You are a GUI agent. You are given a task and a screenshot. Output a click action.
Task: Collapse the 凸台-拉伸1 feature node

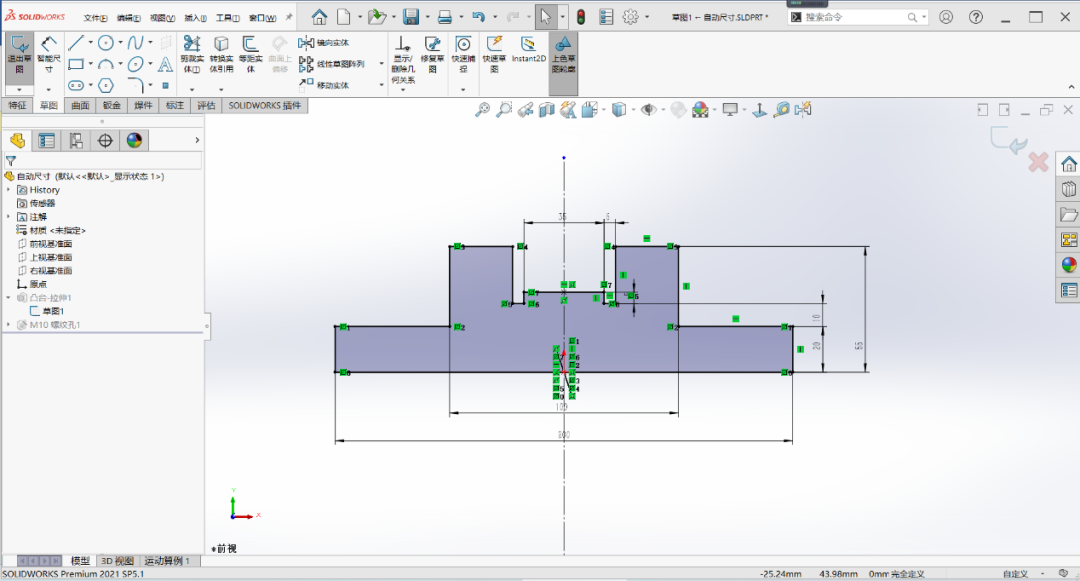tap(8, 297)
